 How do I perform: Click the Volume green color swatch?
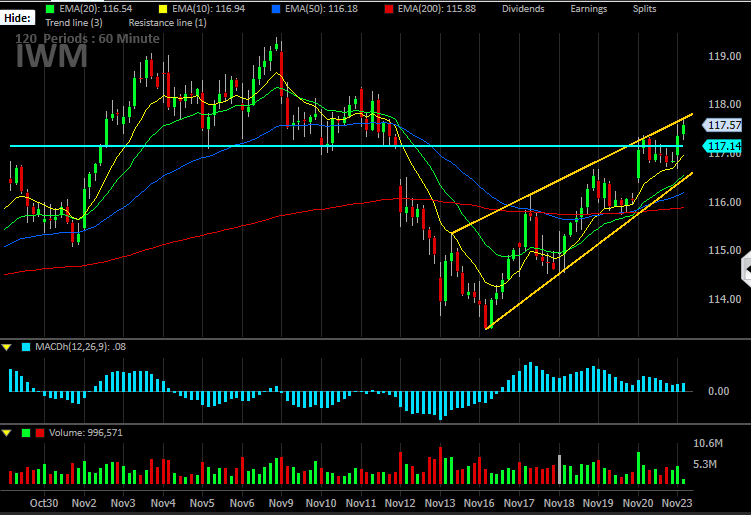pos(26,433)
